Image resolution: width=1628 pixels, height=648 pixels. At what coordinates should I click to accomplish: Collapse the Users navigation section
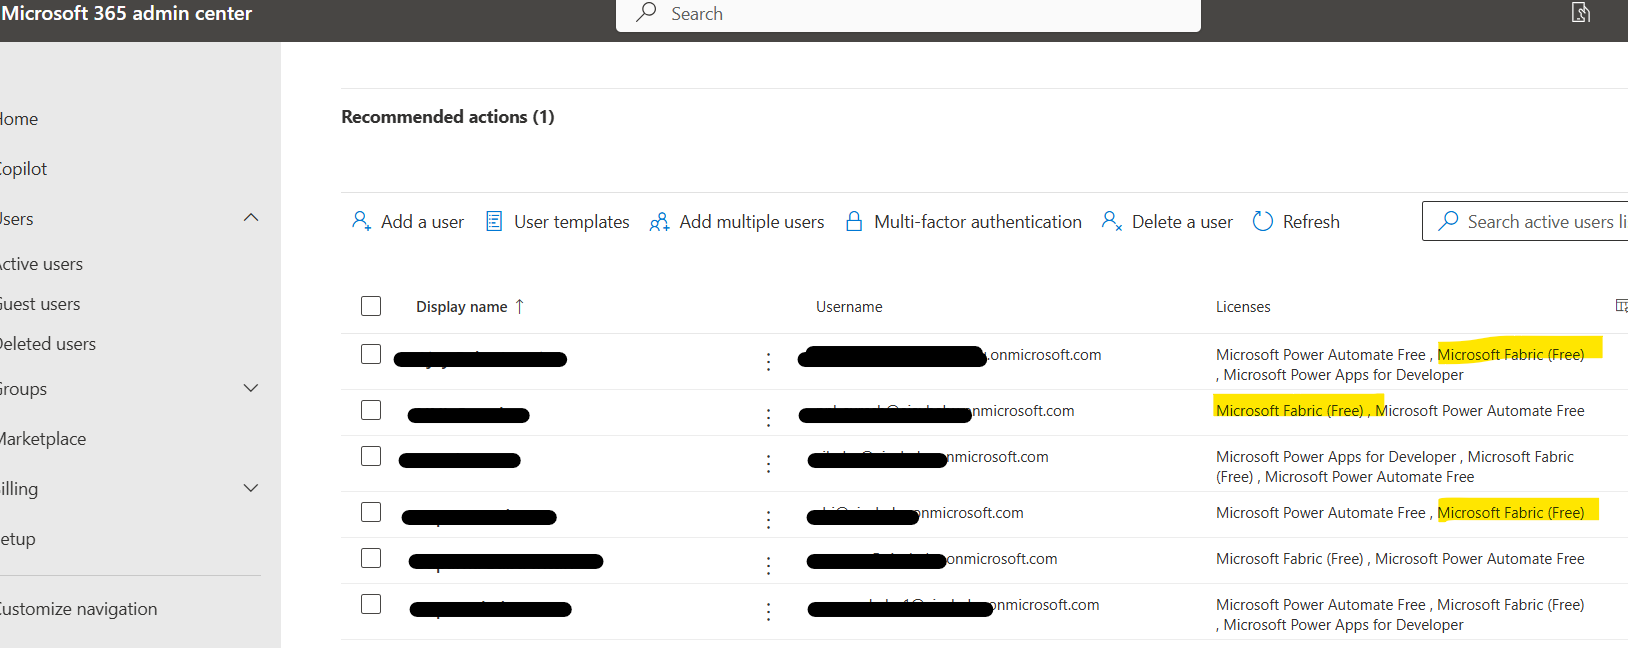[x=251, y=218]
